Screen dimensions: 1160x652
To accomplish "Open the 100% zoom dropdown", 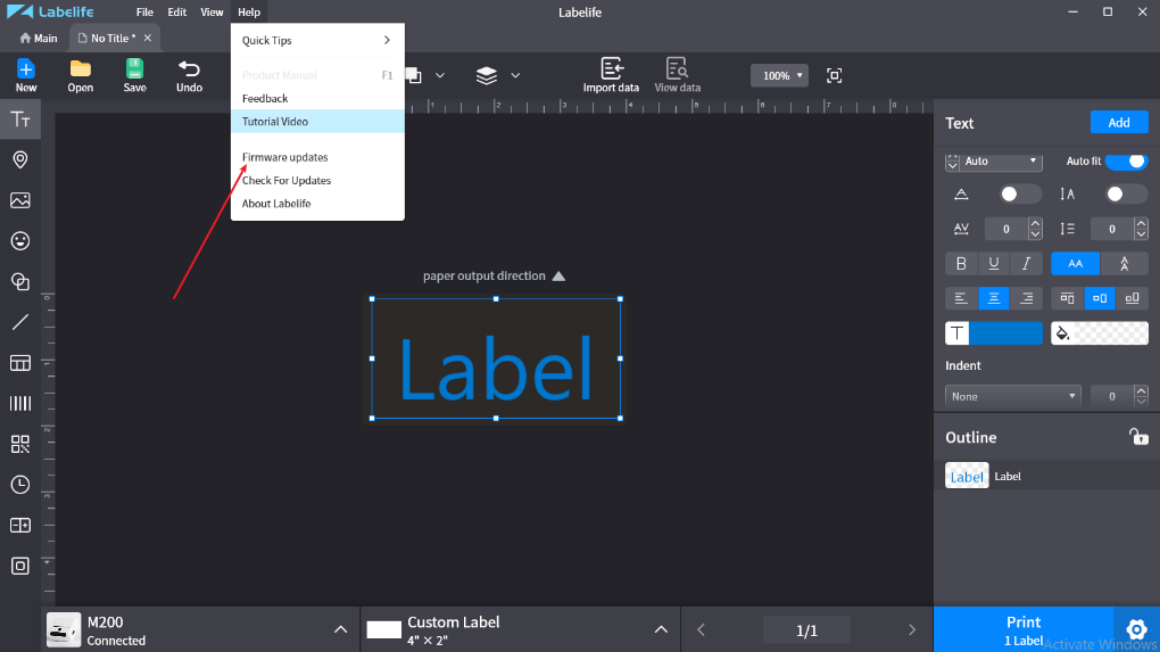I will coord(779,76).
